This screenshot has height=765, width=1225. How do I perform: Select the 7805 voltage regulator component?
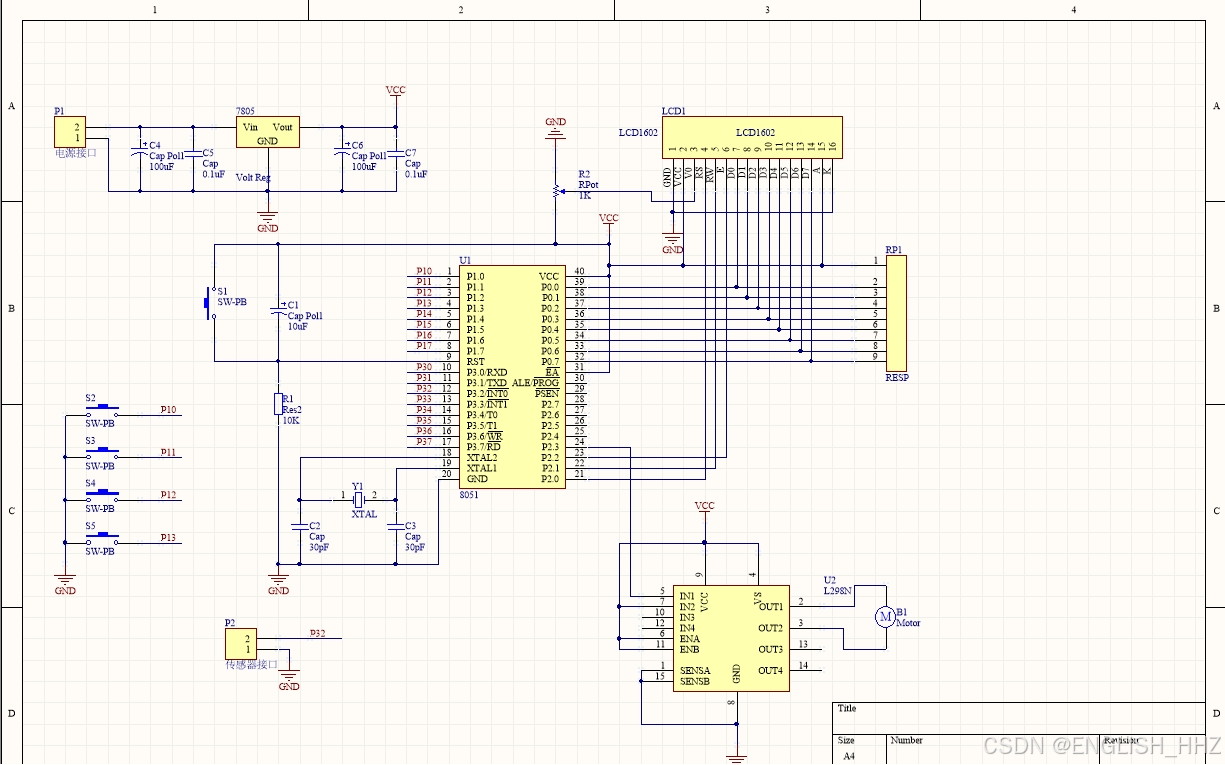(267, 132)
